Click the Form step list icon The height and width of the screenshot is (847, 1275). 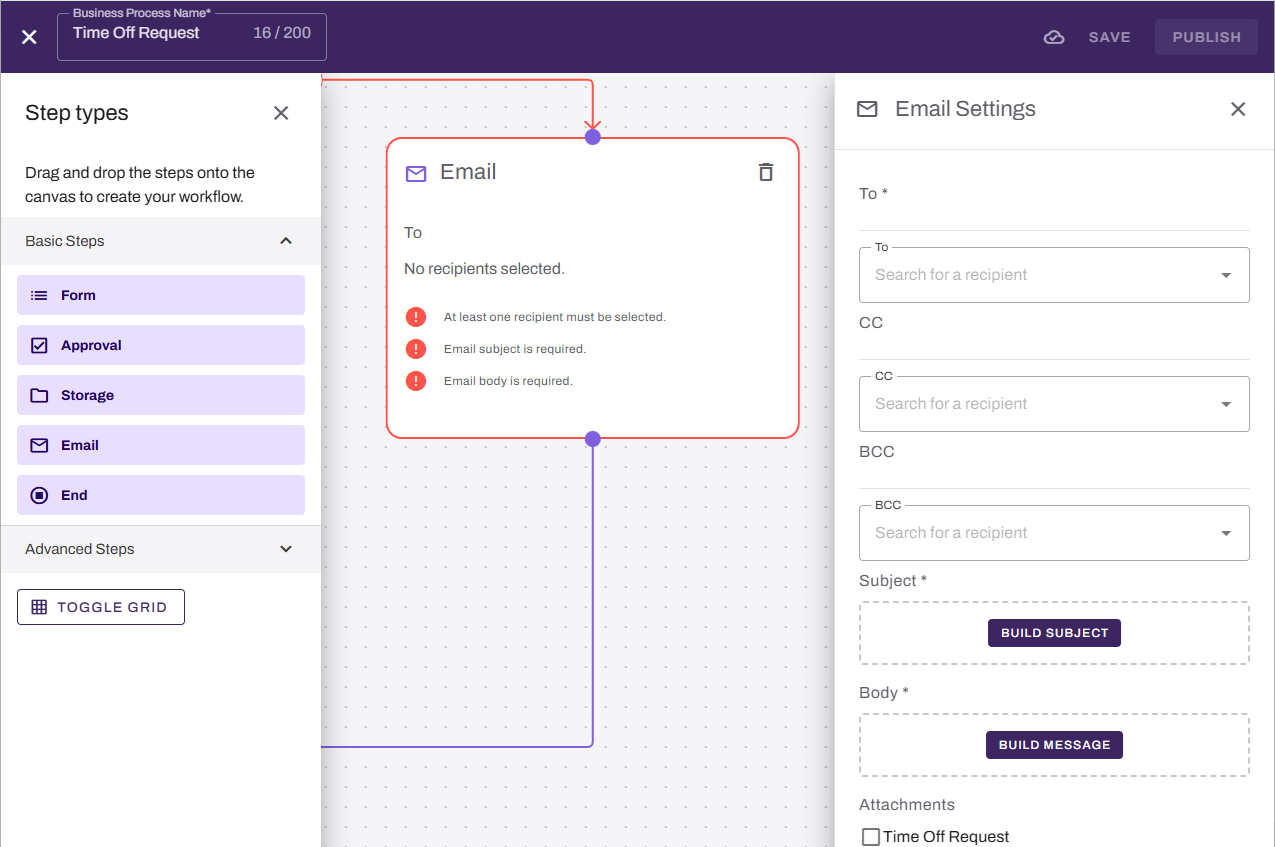pyautogui.click(x=39, y=295)
